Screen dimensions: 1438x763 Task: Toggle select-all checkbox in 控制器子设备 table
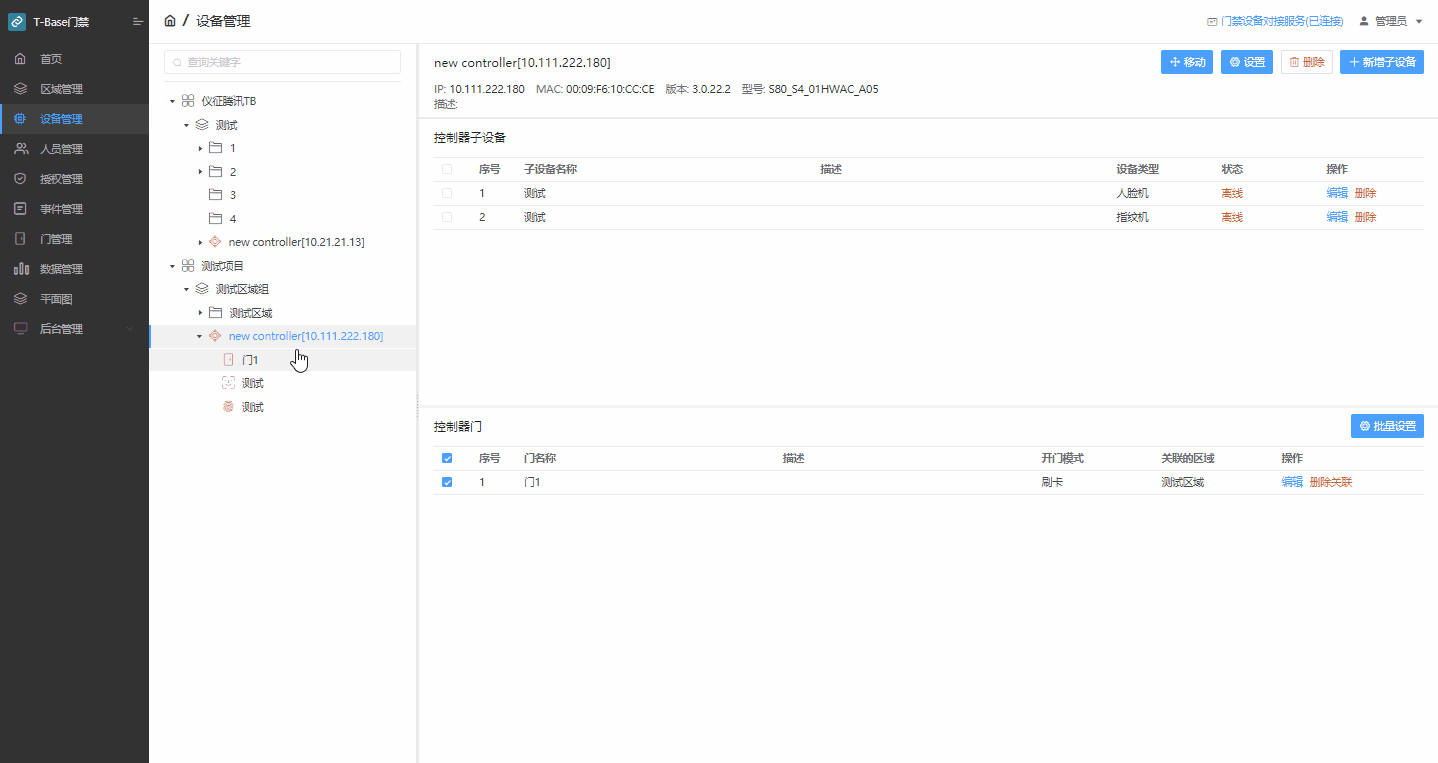point(447,169)
